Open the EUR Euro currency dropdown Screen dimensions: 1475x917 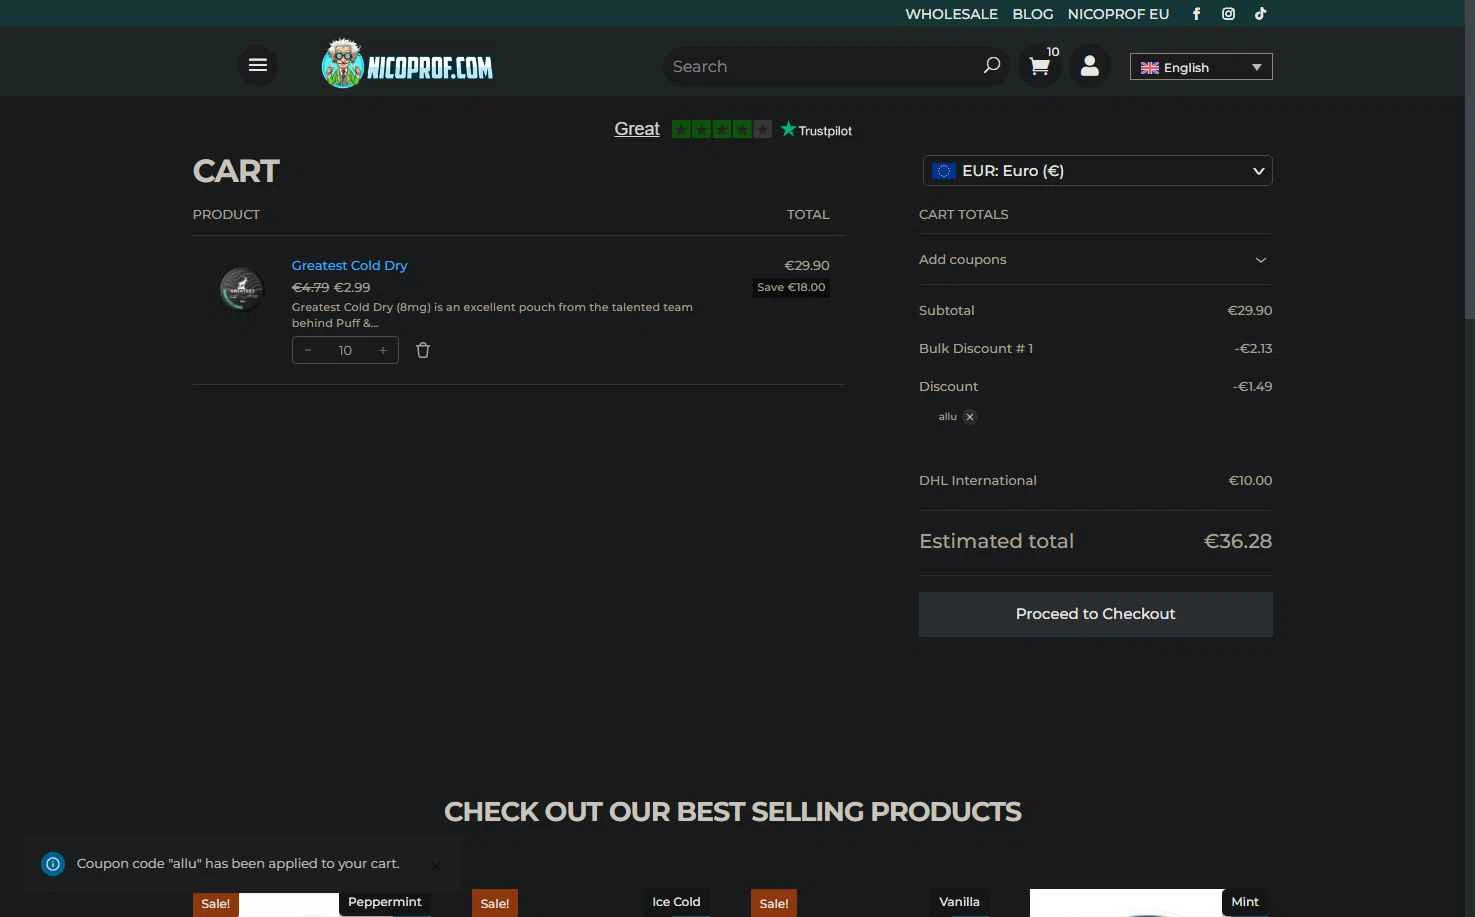pos(1097,171)
